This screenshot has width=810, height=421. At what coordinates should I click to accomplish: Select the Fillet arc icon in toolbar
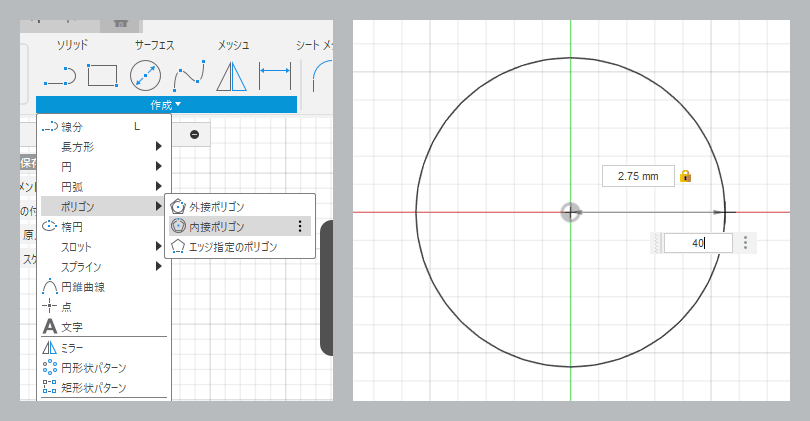321,76
